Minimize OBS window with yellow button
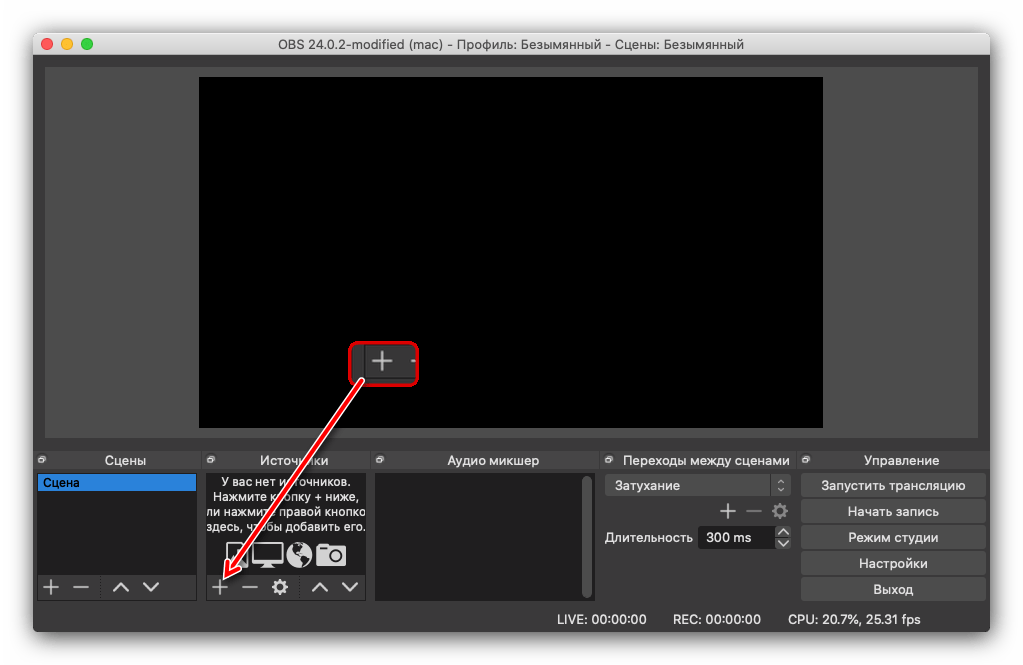The width and height of the screenshot is (1023, 665). [67, 44]
